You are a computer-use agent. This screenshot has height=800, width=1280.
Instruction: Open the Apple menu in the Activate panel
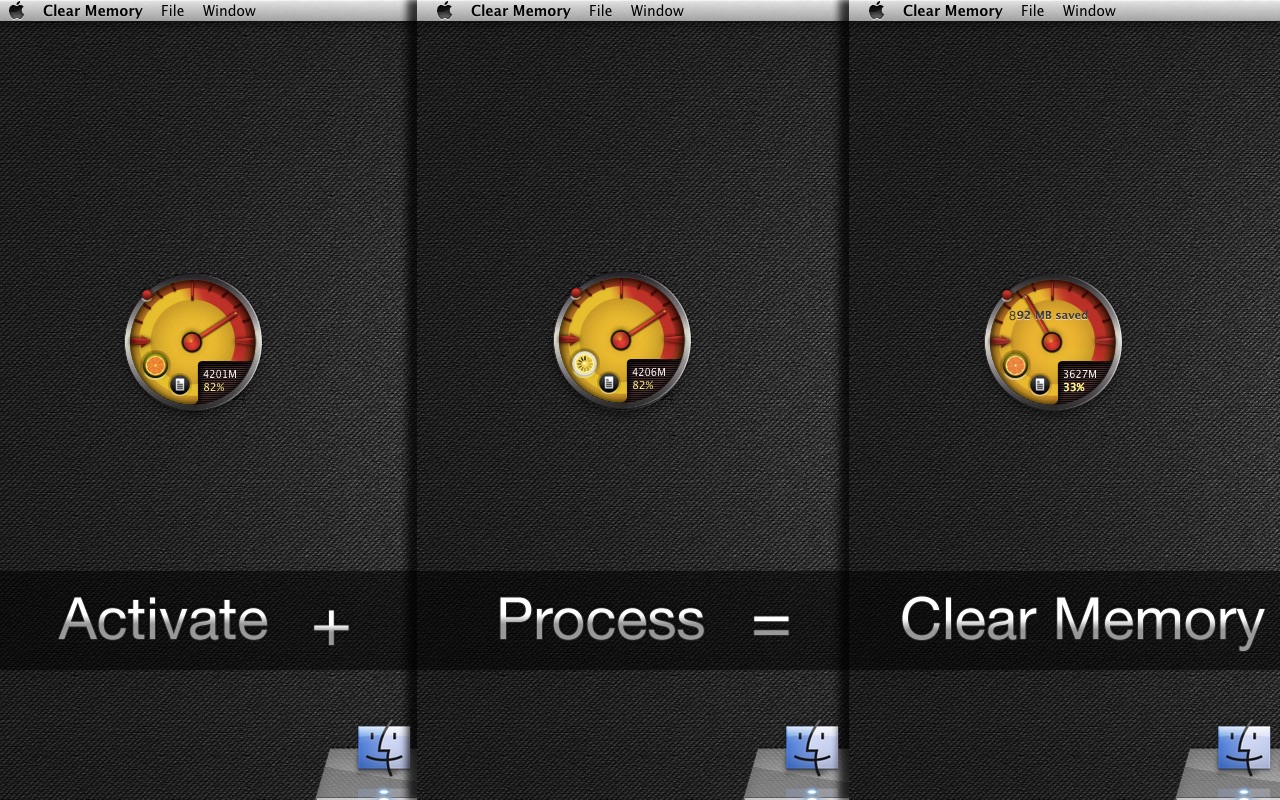(x=17, y=10)
